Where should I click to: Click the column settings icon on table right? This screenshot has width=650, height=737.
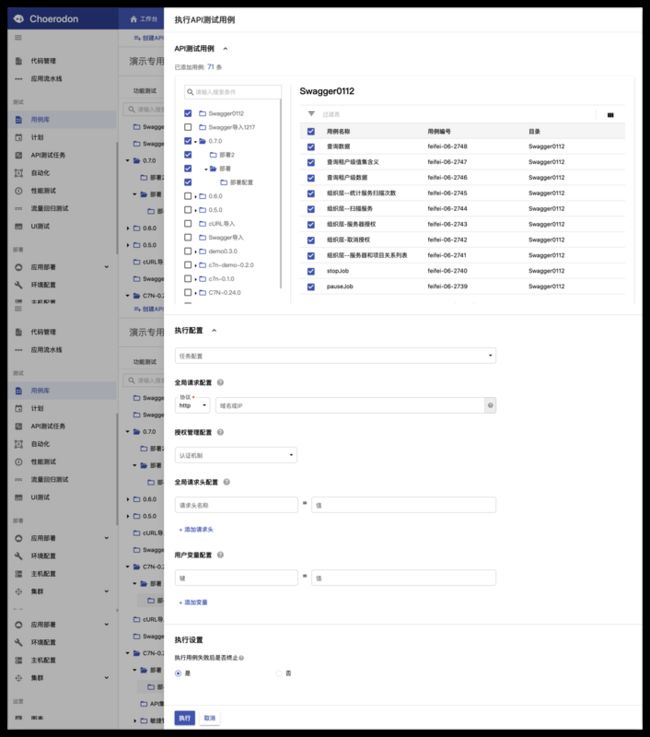coord(610,114)
